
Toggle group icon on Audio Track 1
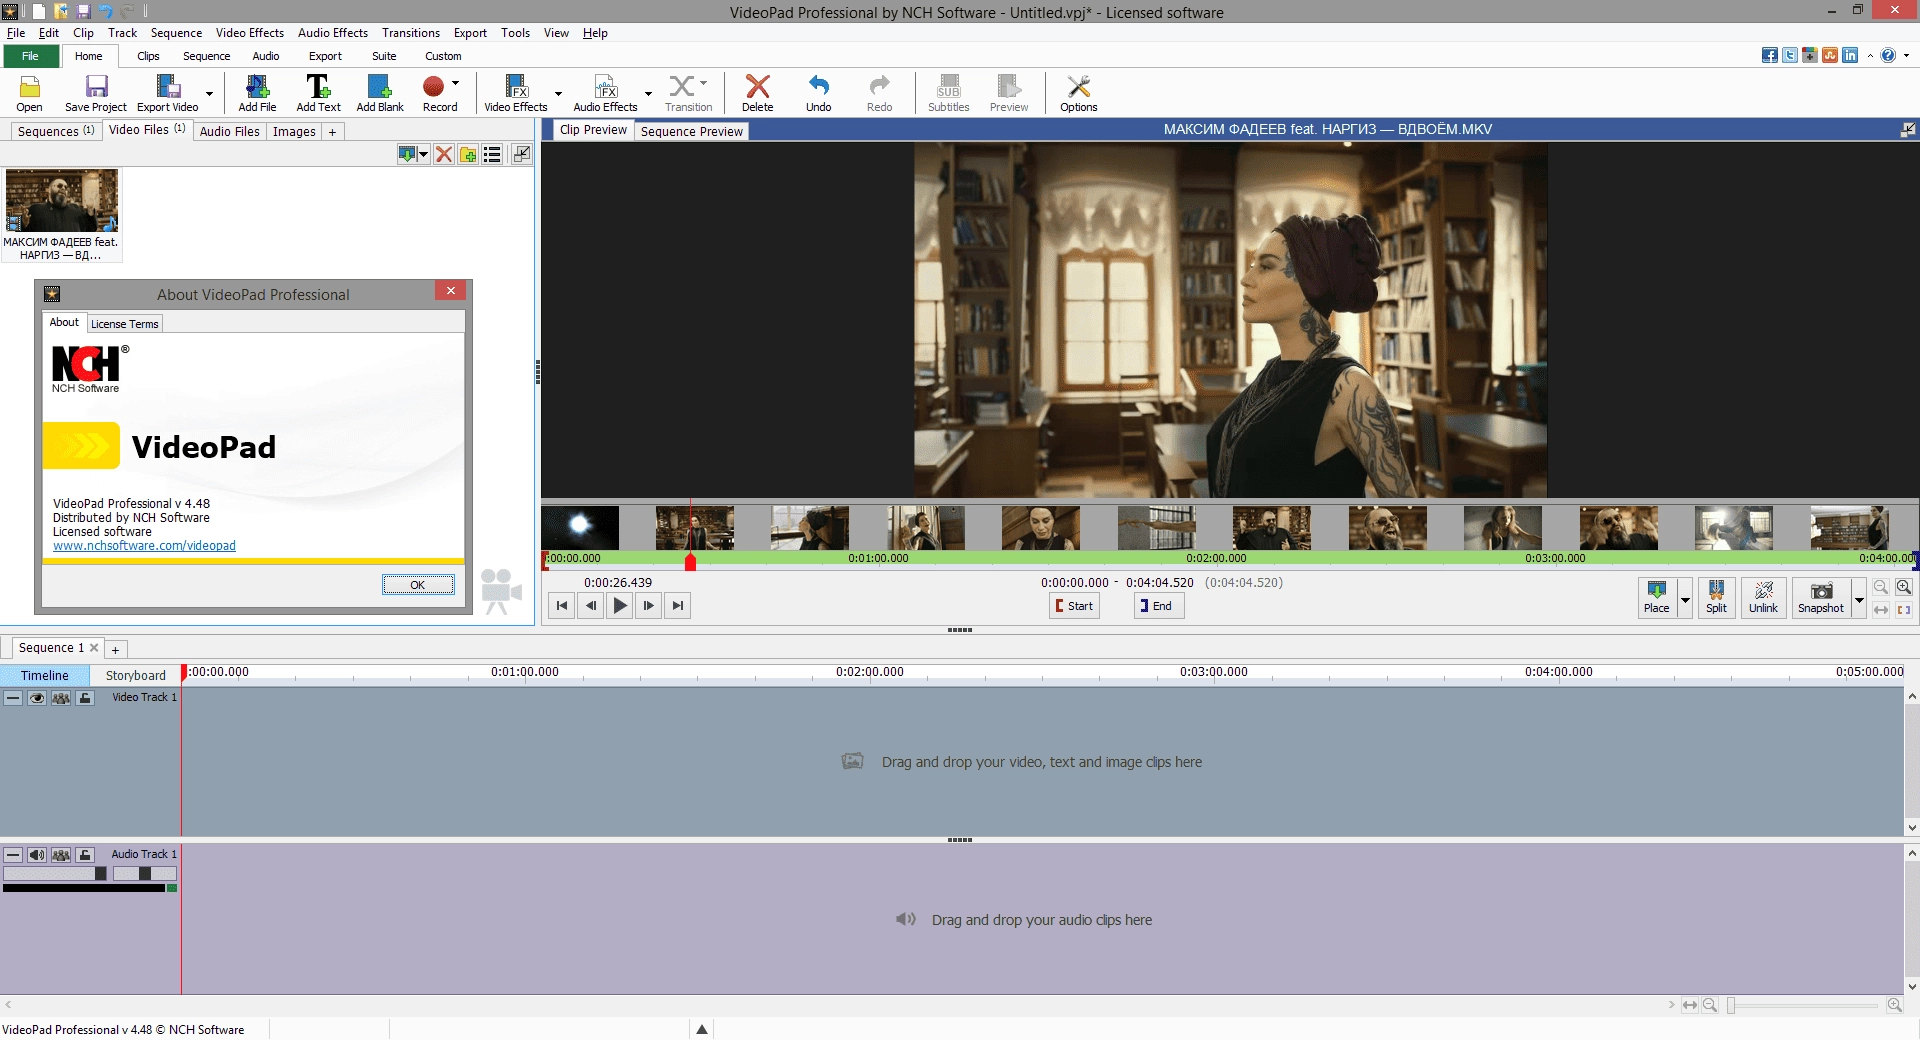coord(61,855)
